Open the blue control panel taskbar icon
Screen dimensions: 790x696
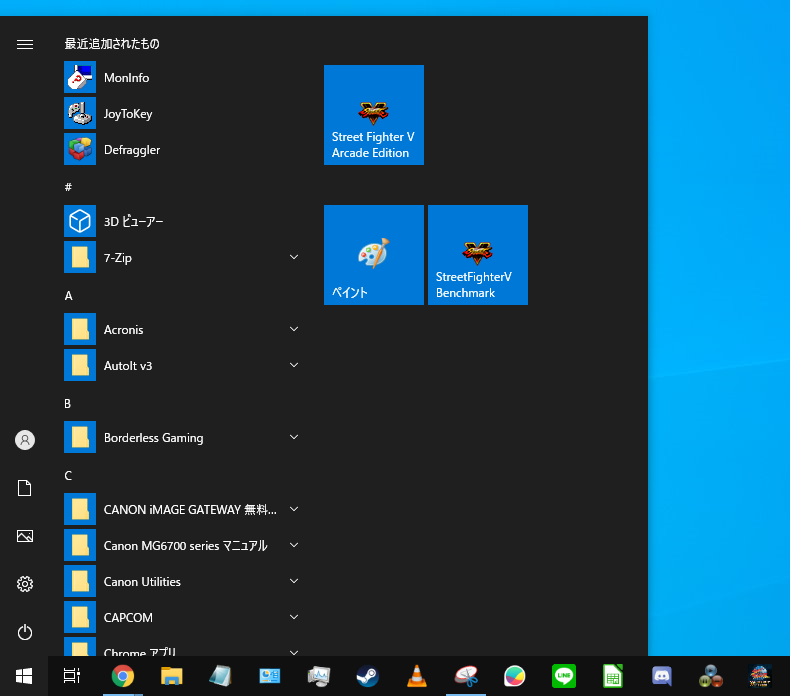[270, 676]
